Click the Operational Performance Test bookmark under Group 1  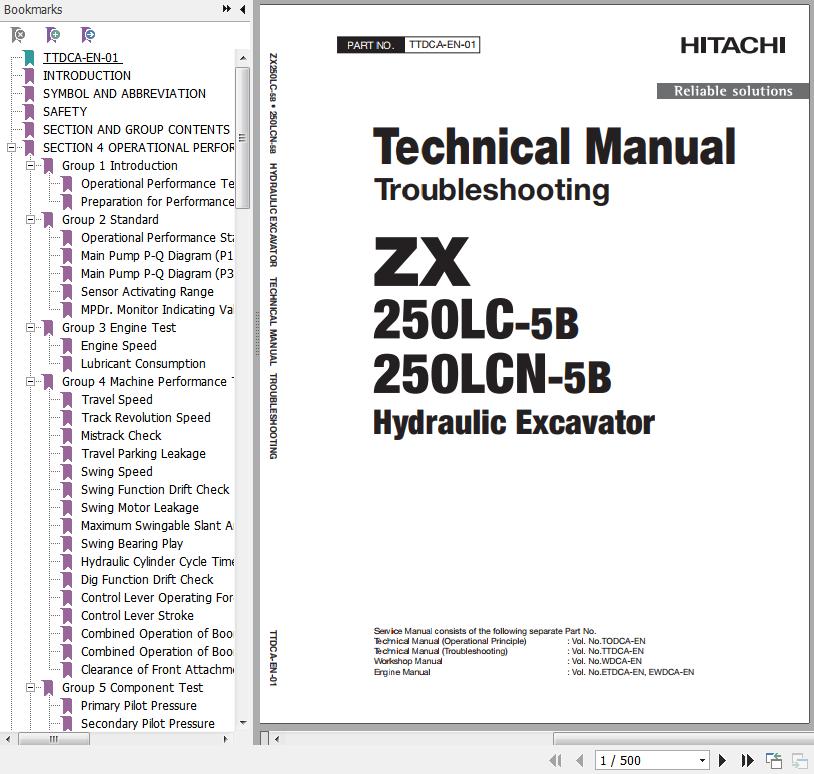pos(157,184)
